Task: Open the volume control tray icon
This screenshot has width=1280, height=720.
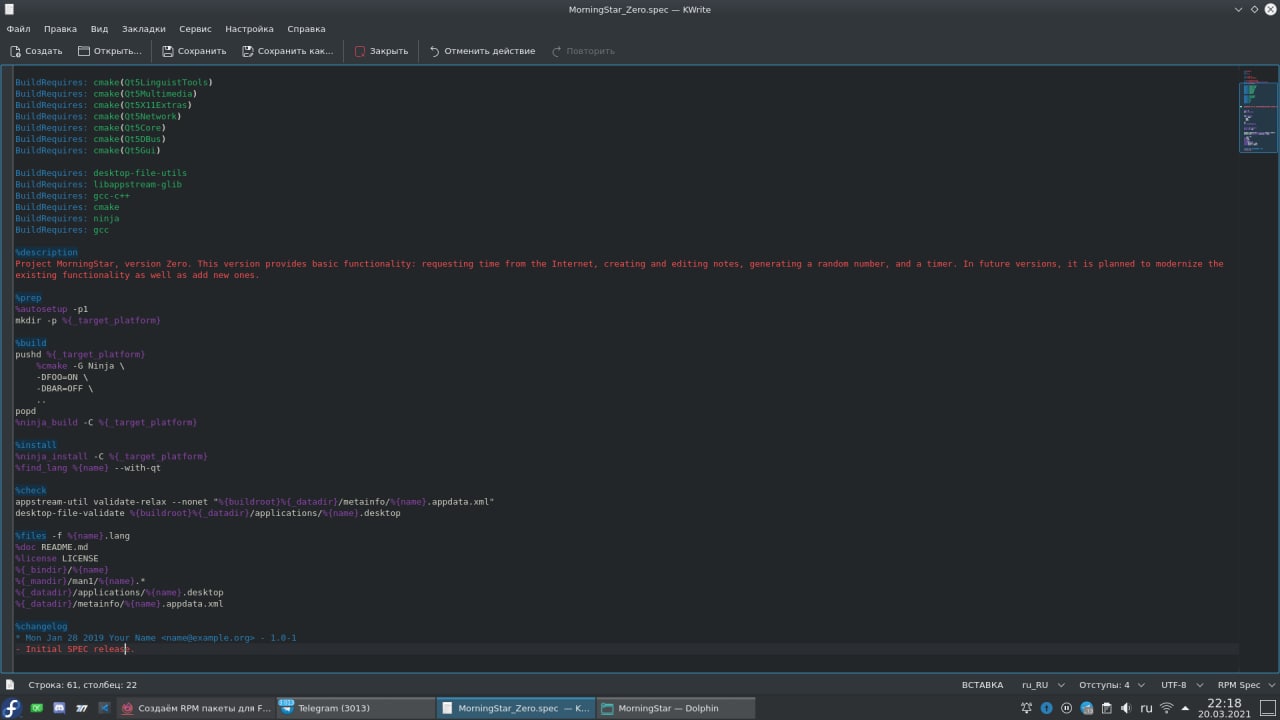Action: [x=1127, y=708]
